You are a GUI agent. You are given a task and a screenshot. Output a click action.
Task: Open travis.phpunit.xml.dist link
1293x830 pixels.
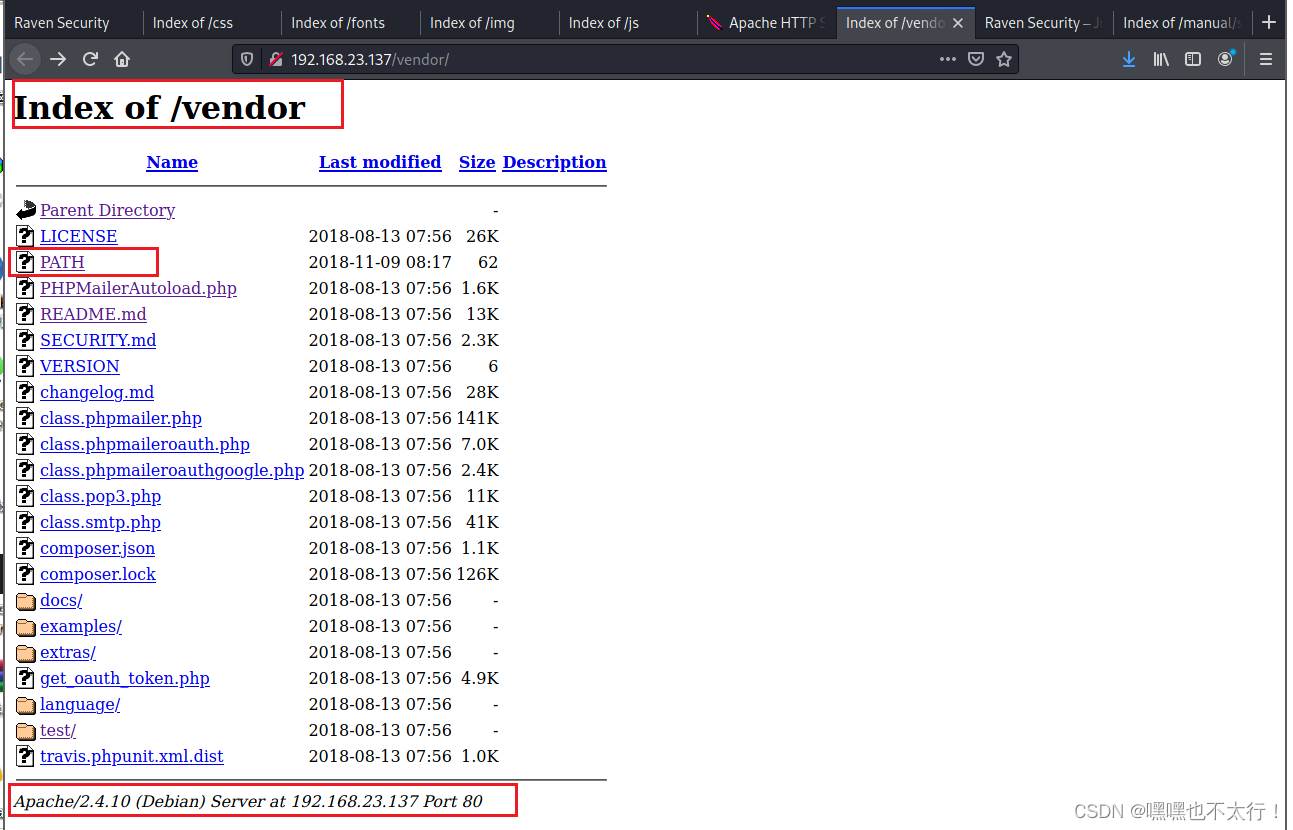click(x=132, y=756)
